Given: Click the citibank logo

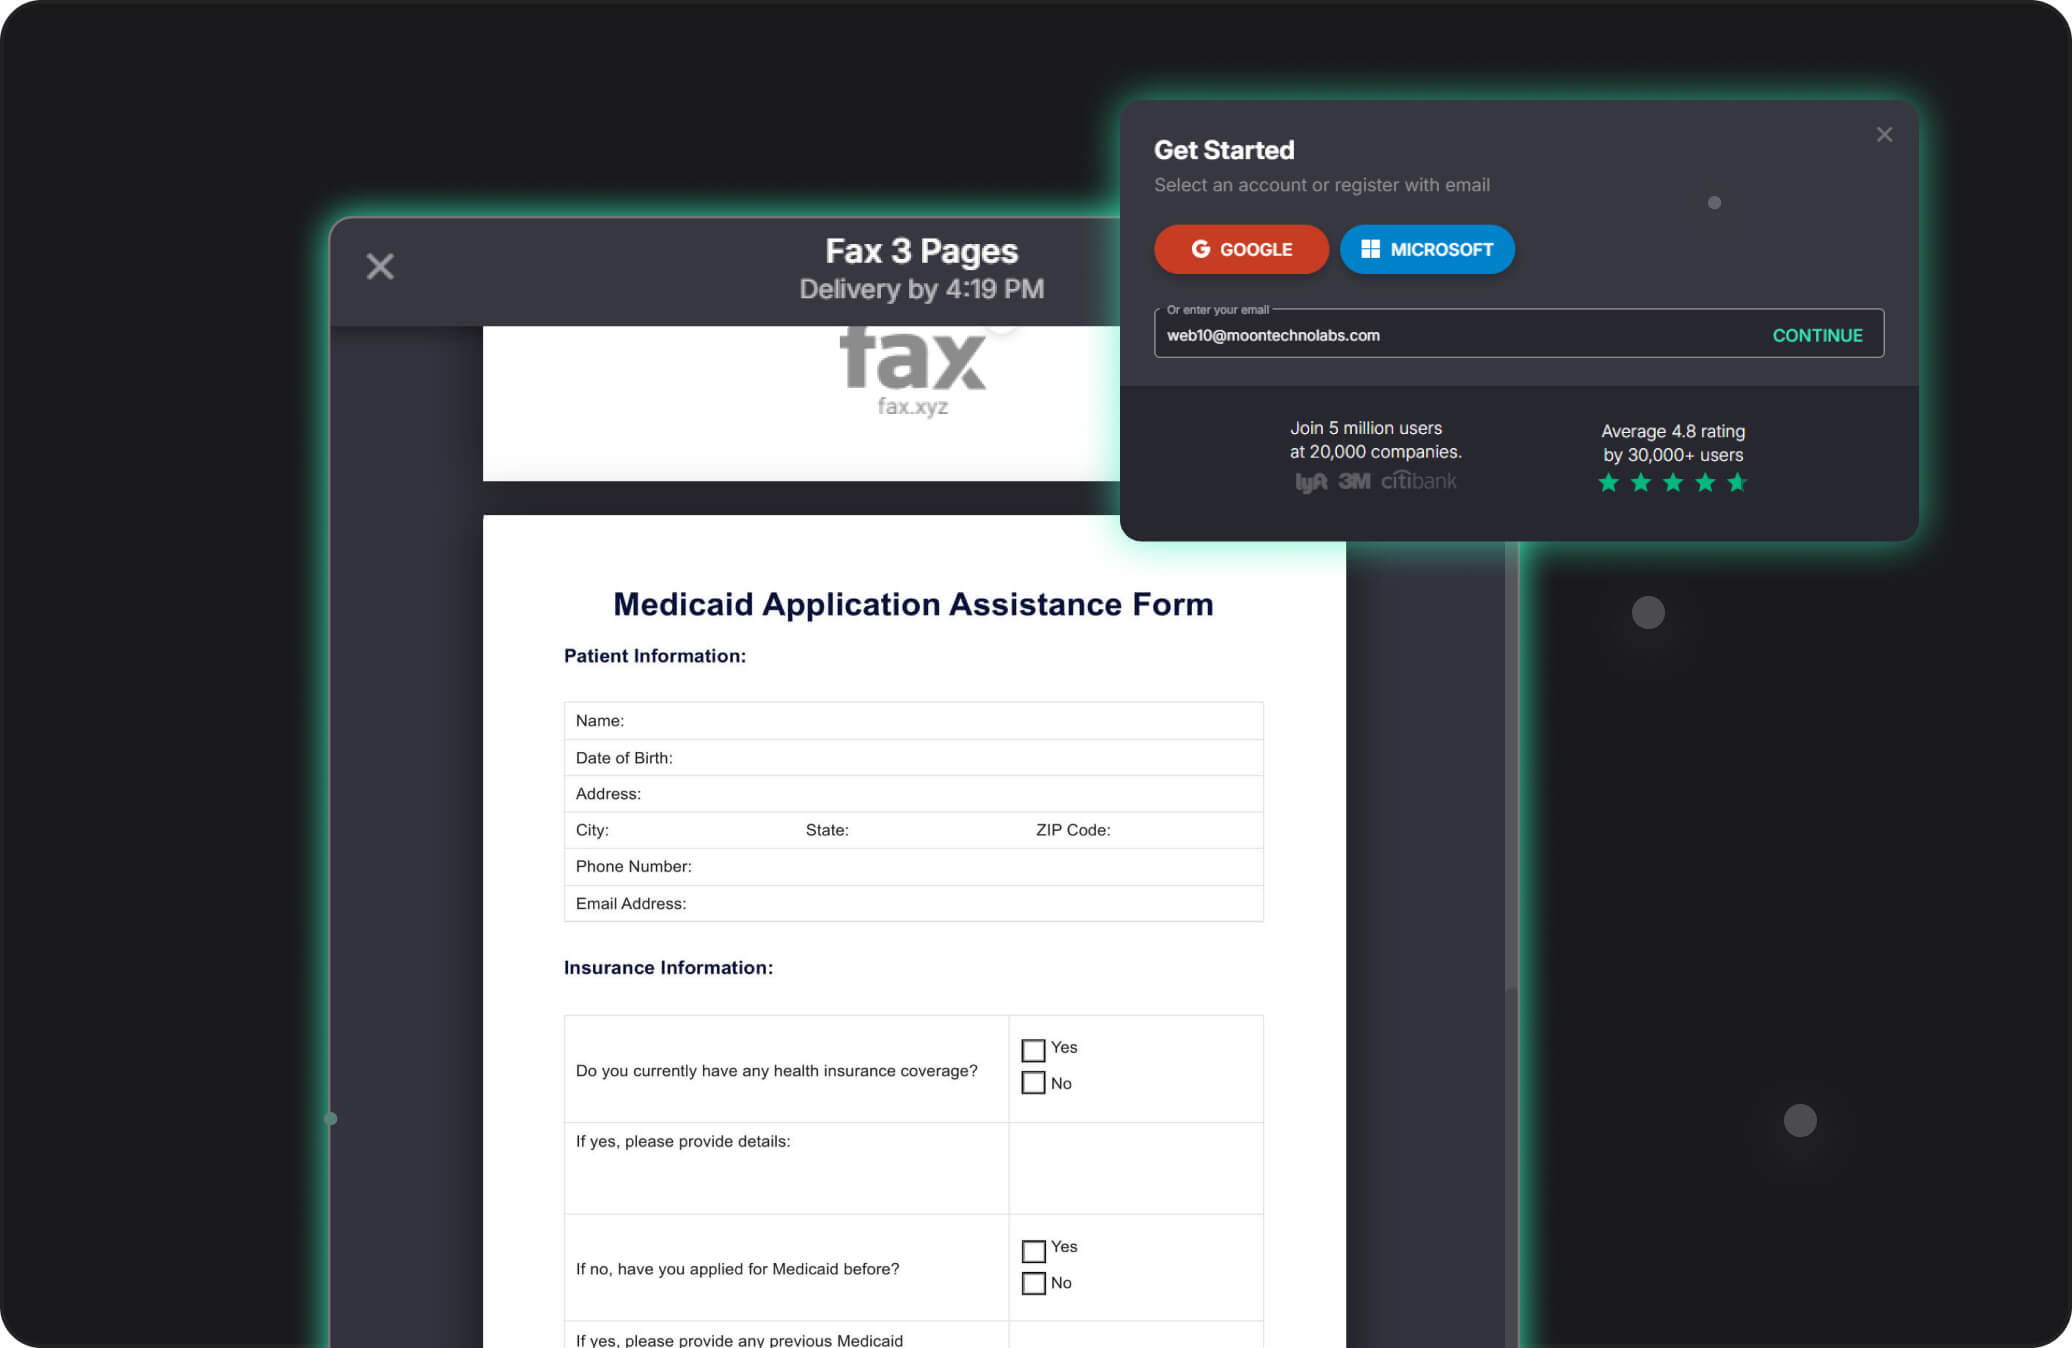Looking at the screenshot, I should [x=1418, y=481].
